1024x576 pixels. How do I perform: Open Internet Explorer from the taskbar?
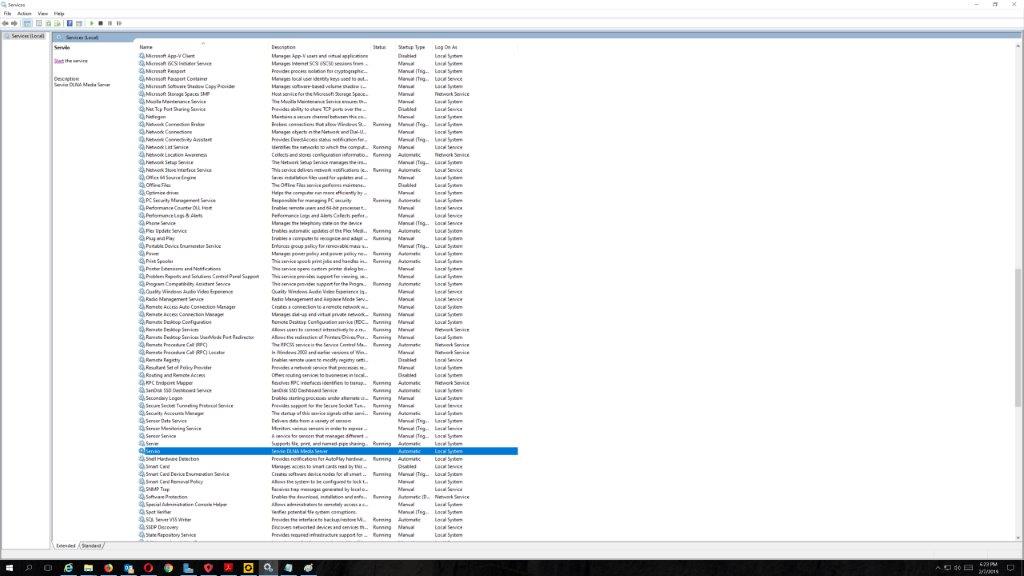(68, 568)
